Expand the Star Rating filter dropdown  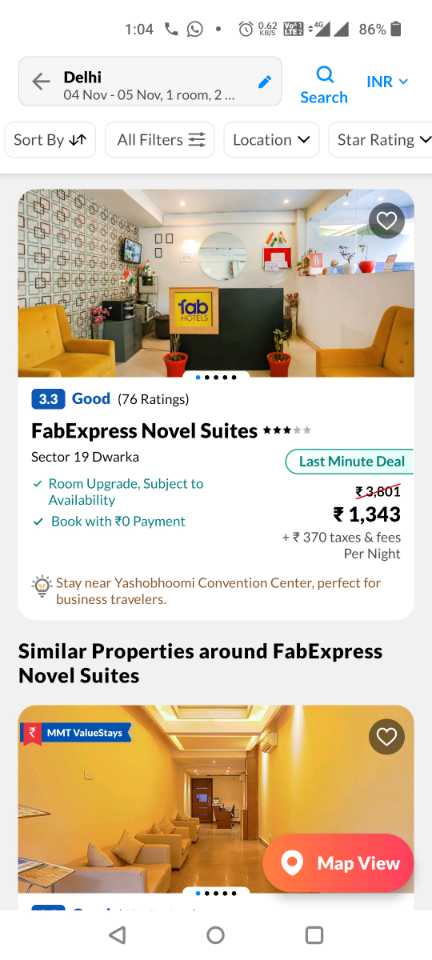click(382, 140)
